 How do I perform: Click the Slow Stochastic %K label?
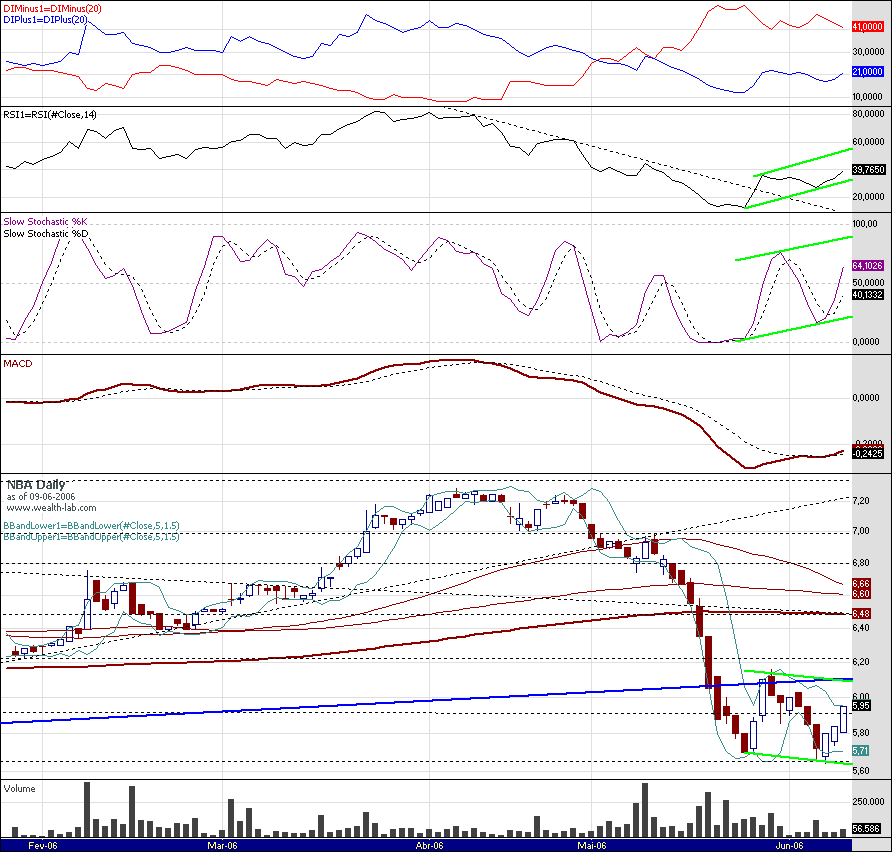click(x=46, y=222)
